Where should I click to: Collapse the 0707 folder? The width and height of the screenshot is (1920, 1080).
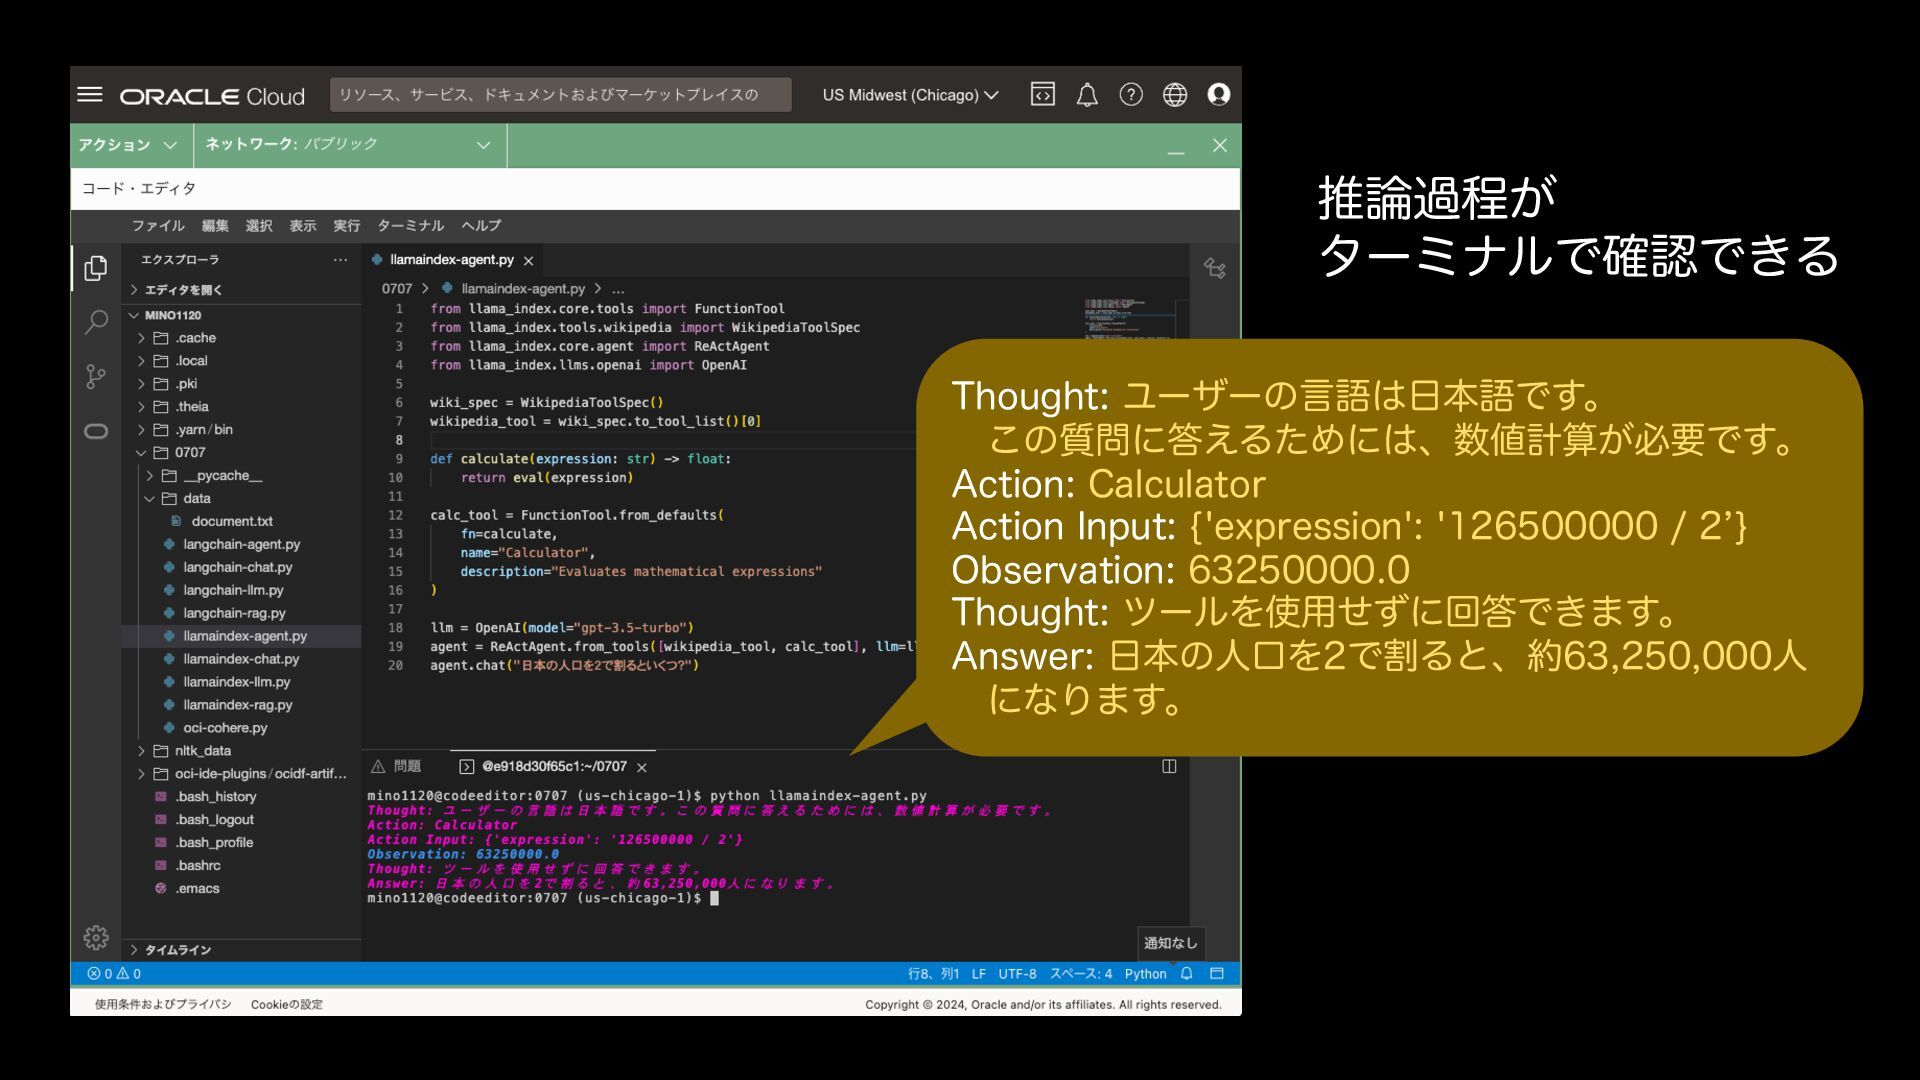pyautogui.click(x=189, y=453)
